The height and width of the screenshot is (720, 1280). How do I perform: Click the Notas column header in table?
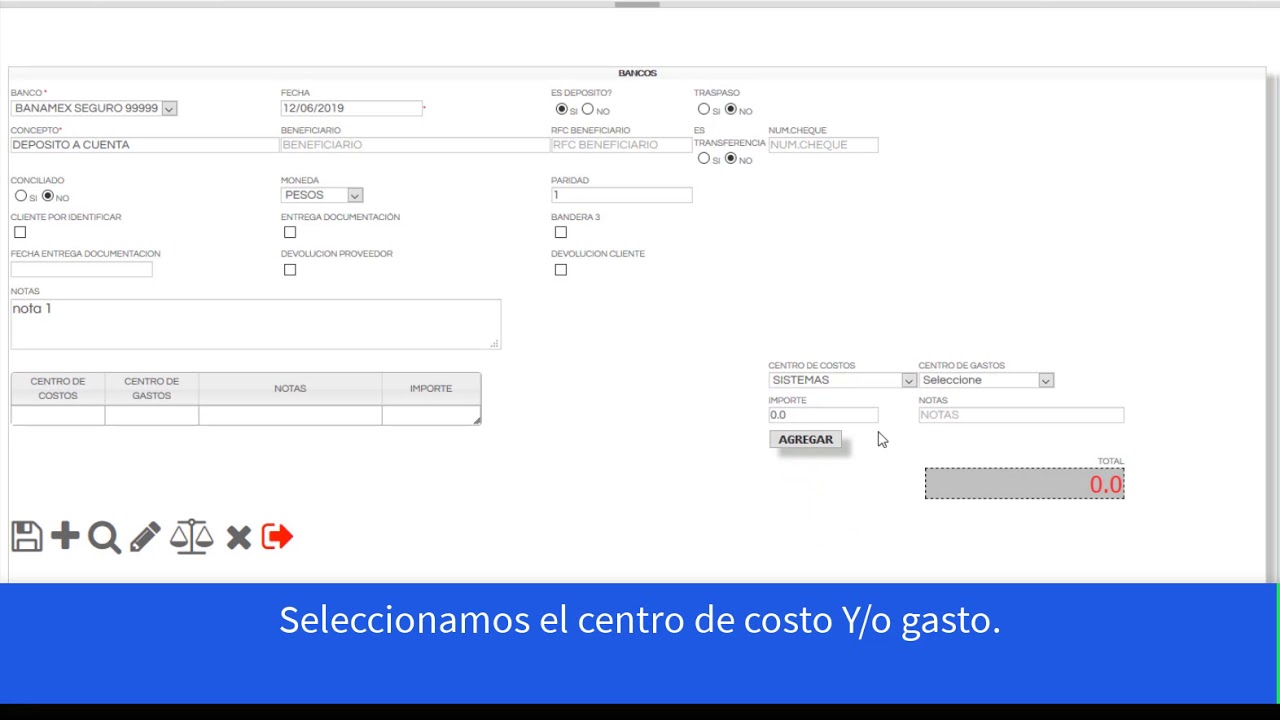(290, 388)
